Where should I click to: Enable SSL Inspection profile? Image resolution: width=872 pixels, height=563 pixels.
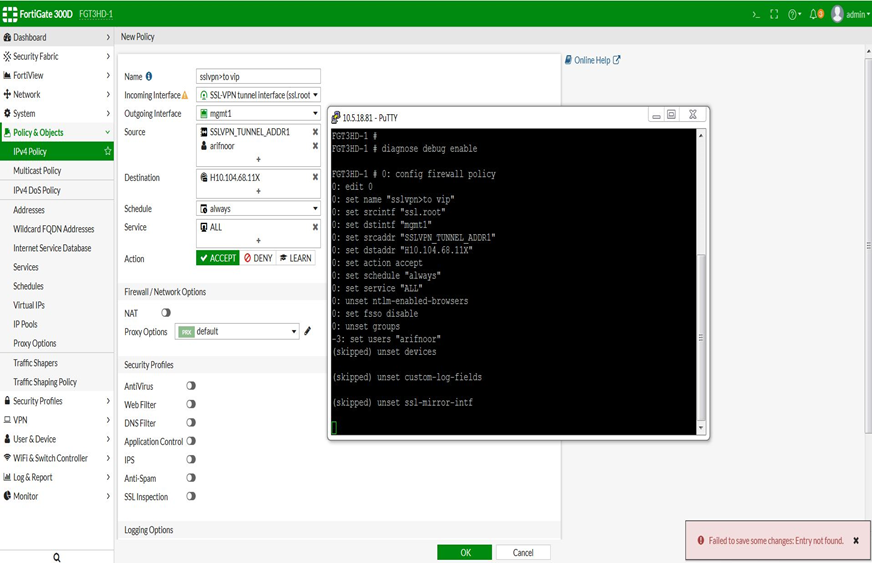(x=191, y=496)
